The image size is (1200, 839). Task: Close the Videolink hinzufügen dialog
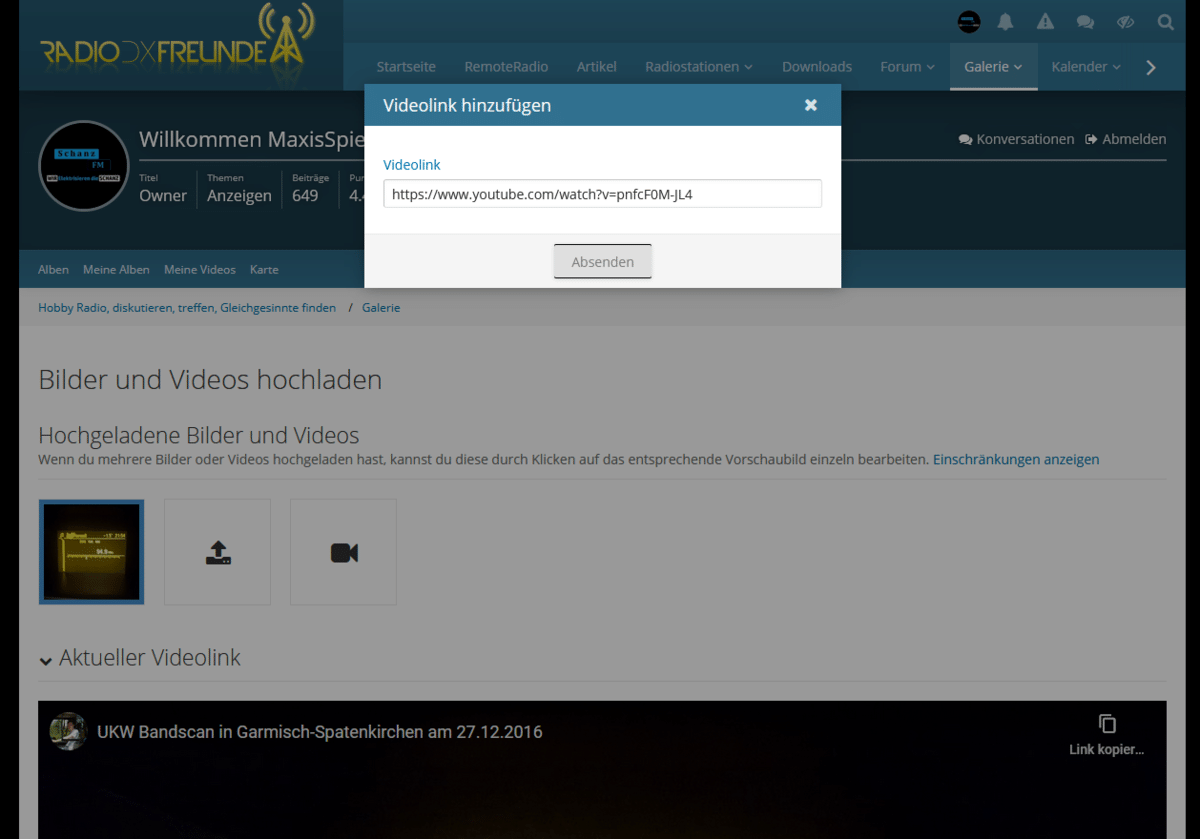(811, 105)
